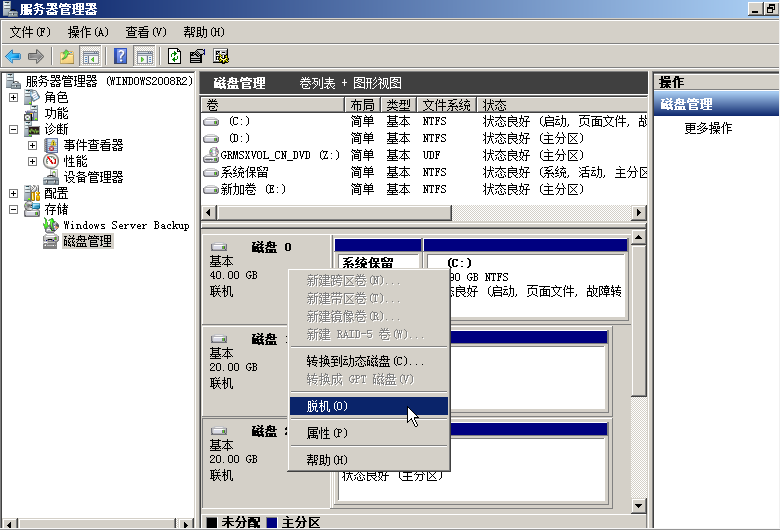Click volume list scroll right arrow

pos(639,212)
